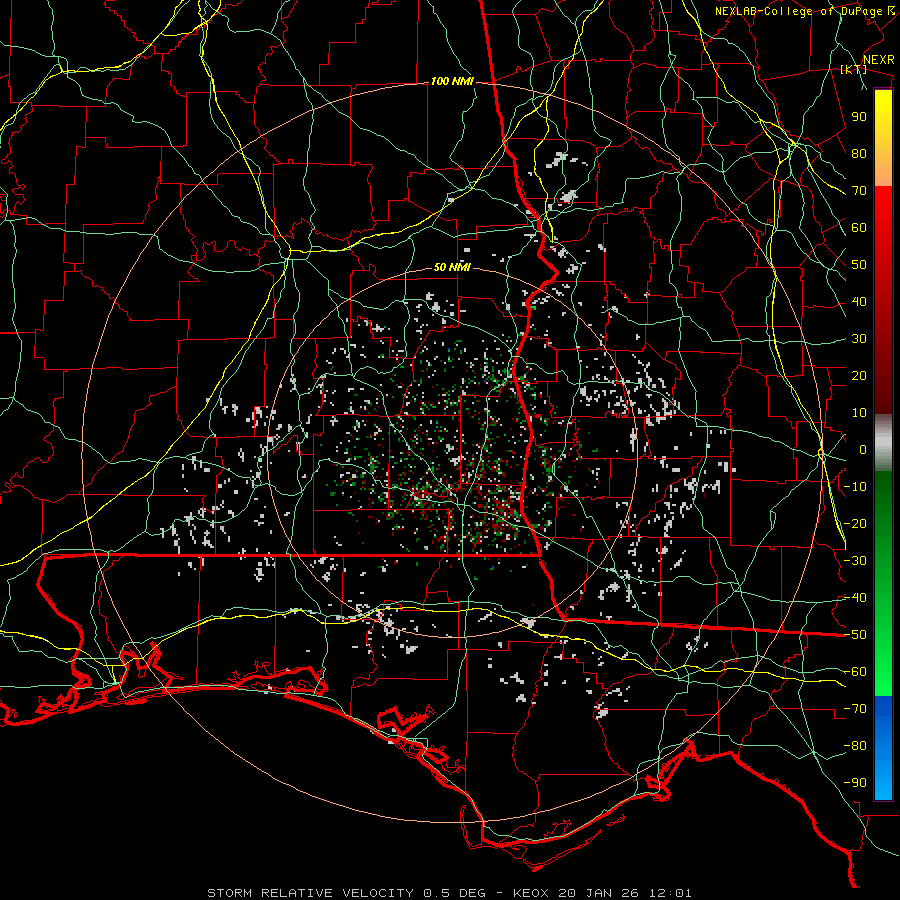Screen dimensions: 900x900
Task: Select the 40 value on the velocity scale
Action: [859, 302]
